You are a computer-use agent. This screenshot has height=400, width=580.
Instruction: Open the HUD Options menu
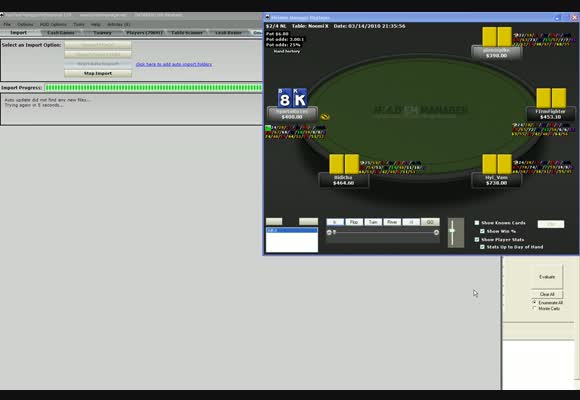tap(53, 24)
